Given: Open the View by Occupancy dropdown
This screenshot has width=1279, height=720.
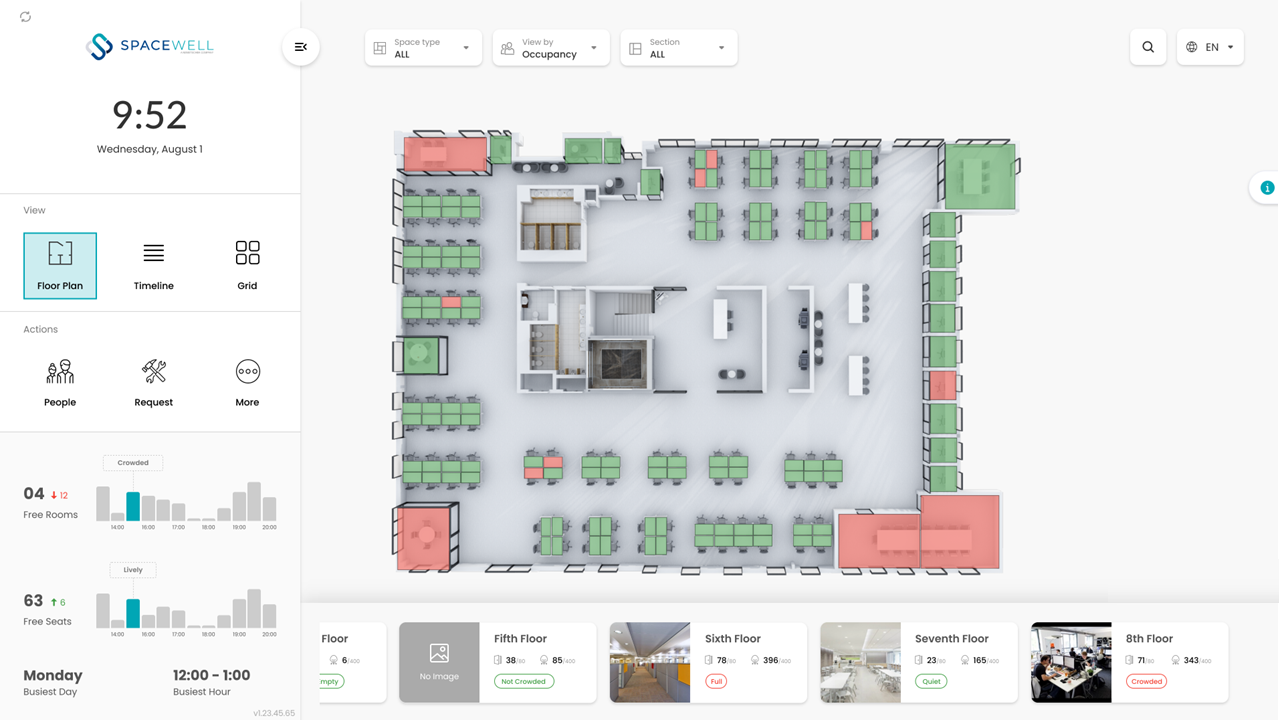Looking at the screenshot, I should [x=551, y=48].
